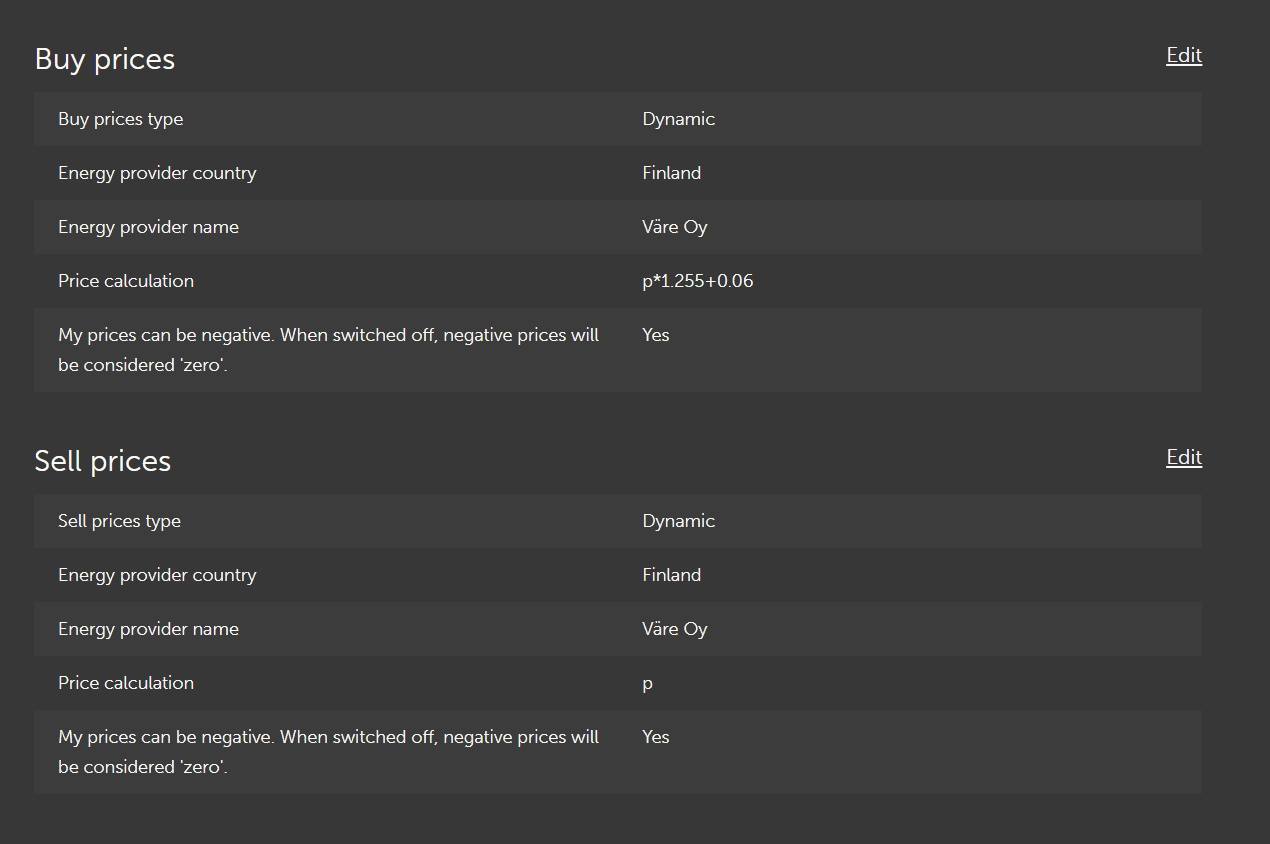This screenshot has width=1270, height=844.
Task: Click Väre Oy provider under Buy prices
Action: pyautogui.click(x=675, y=227)
